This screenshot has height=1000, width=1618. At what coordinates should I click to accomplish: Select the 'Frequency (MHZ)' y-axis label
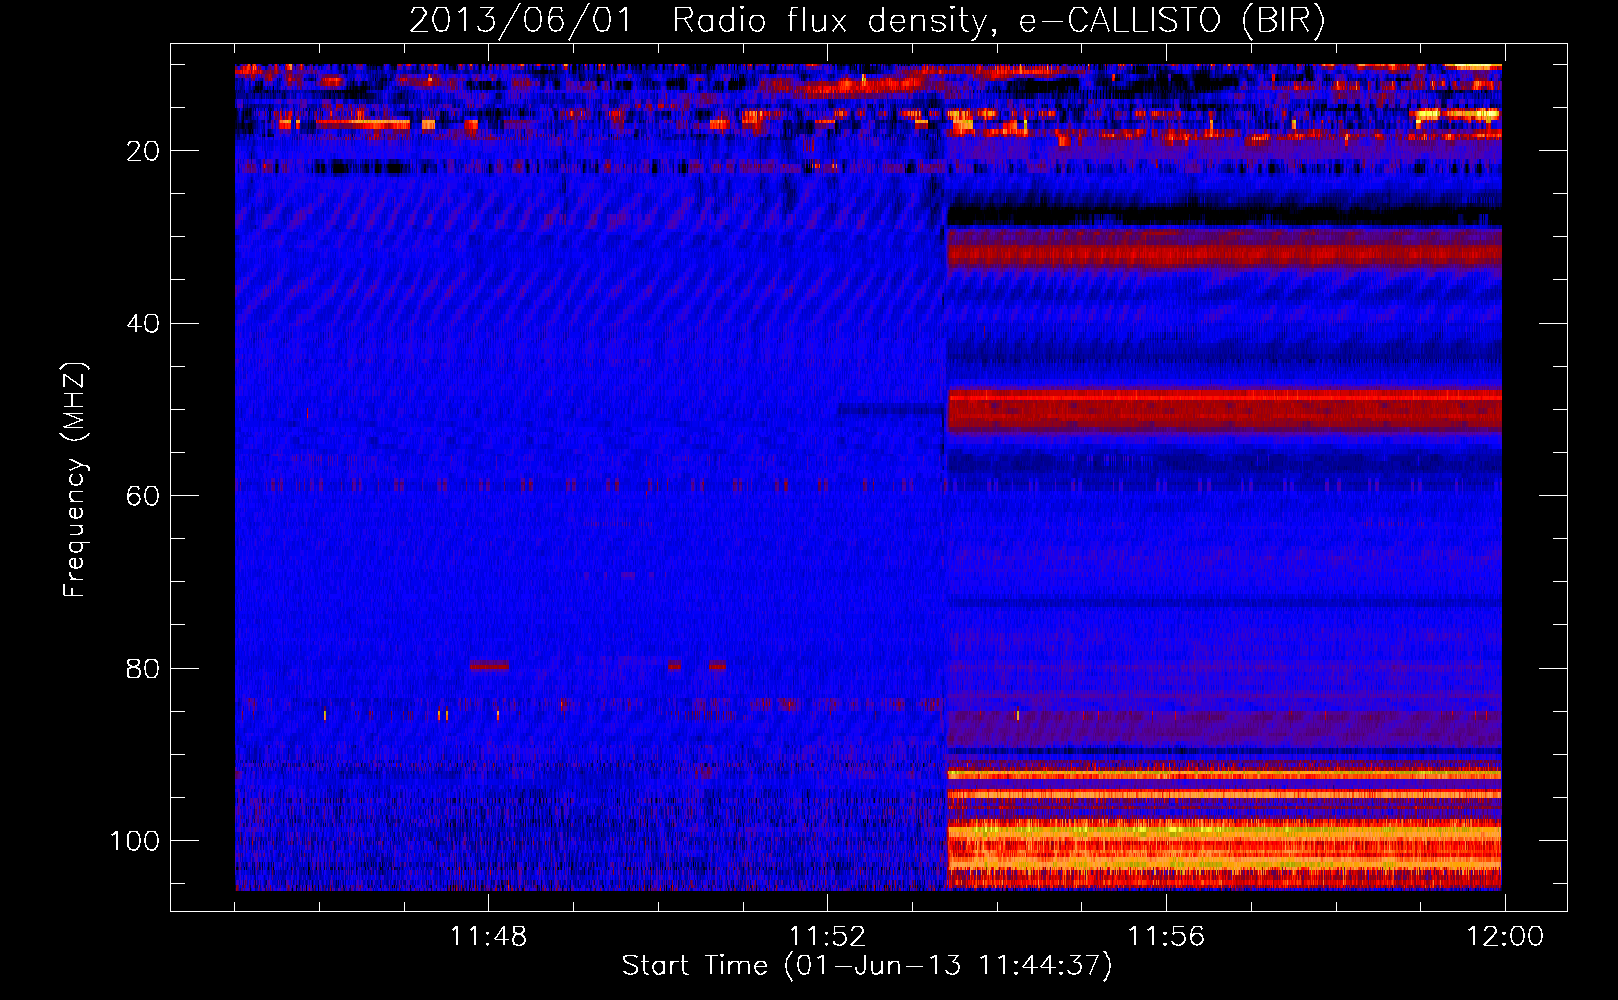pos(75,479)
